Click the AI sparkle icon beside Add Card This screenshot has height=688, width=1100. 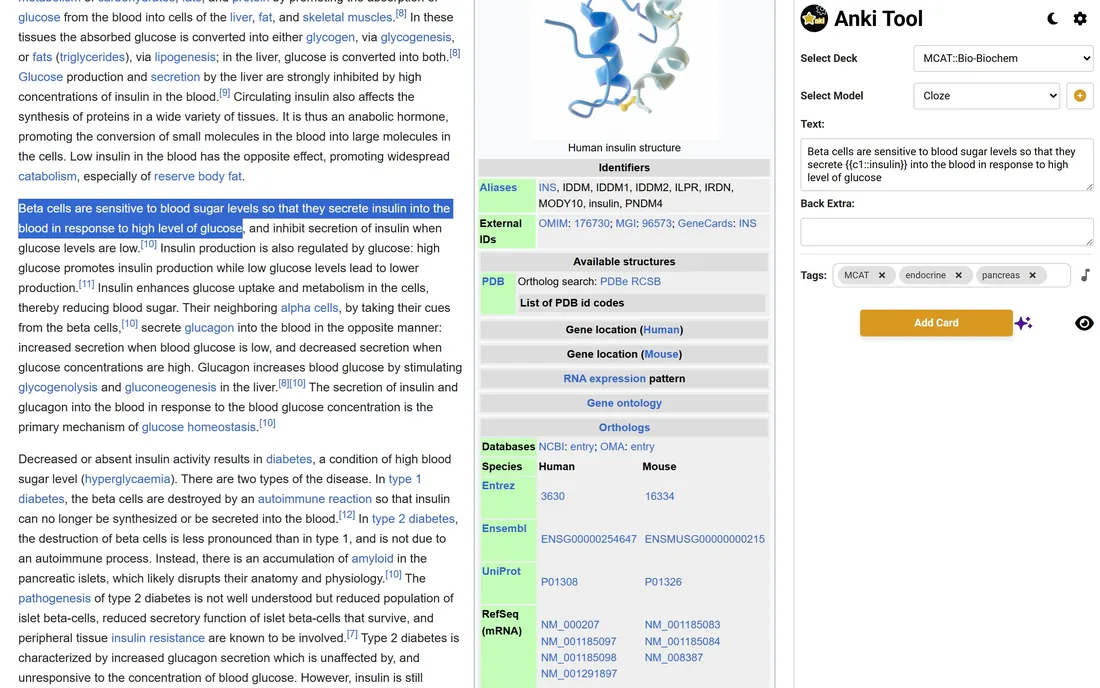[x=1023, y=323]
